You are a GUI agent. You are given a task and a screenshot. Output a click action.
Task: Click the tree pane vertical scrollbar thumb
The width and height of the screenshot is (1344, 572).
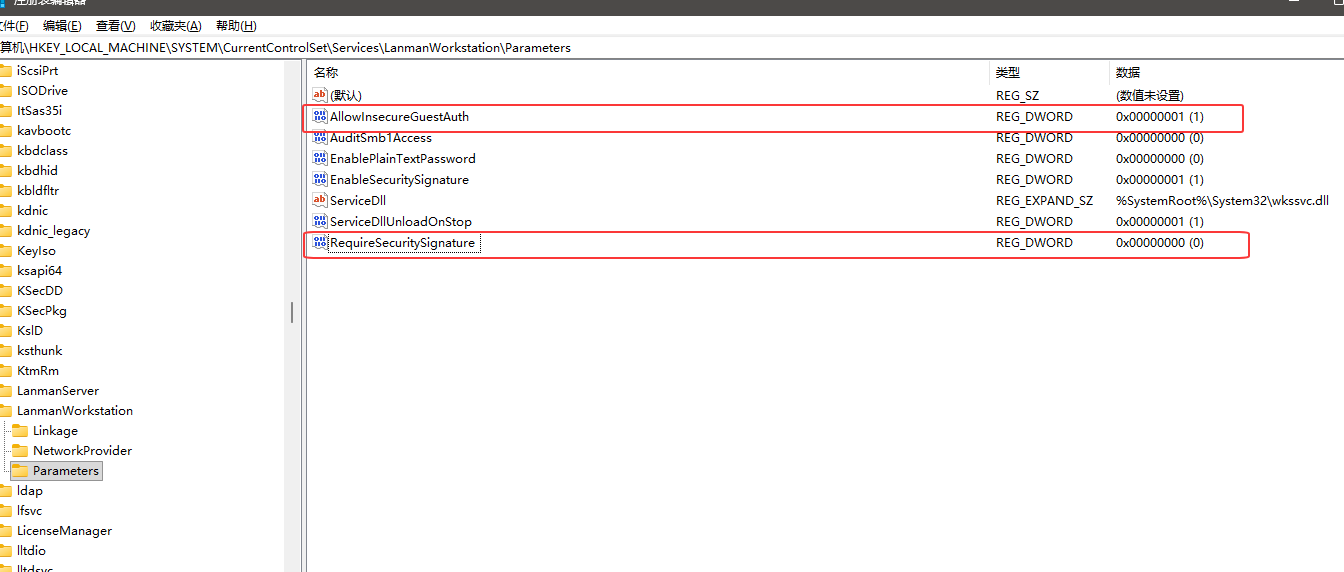(292, 312)
